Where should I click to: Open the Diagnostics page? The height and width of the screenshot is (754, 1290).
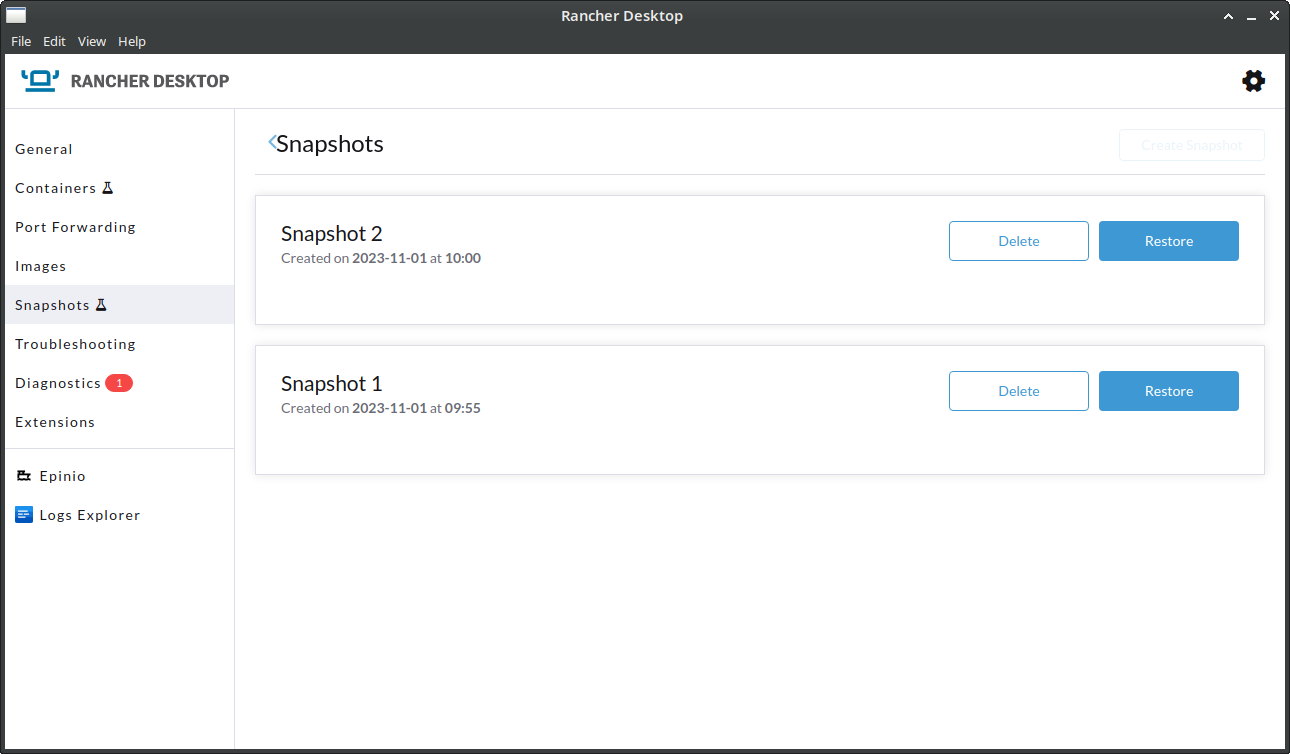[x=119, y=383]
